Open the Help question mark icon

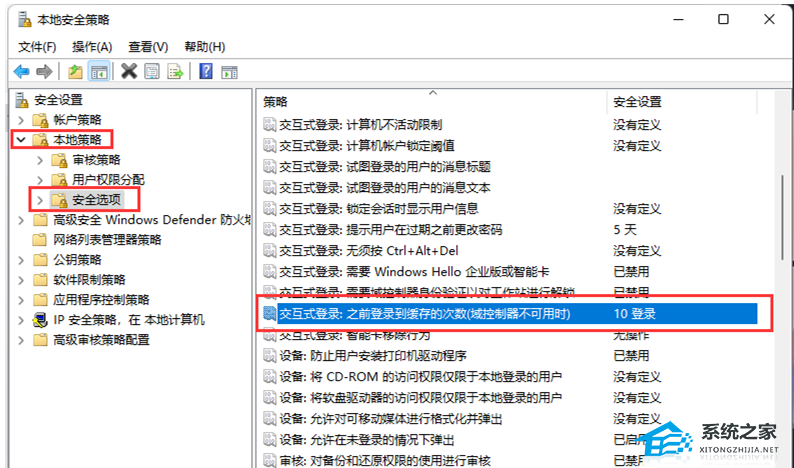(x=206, y=71)
